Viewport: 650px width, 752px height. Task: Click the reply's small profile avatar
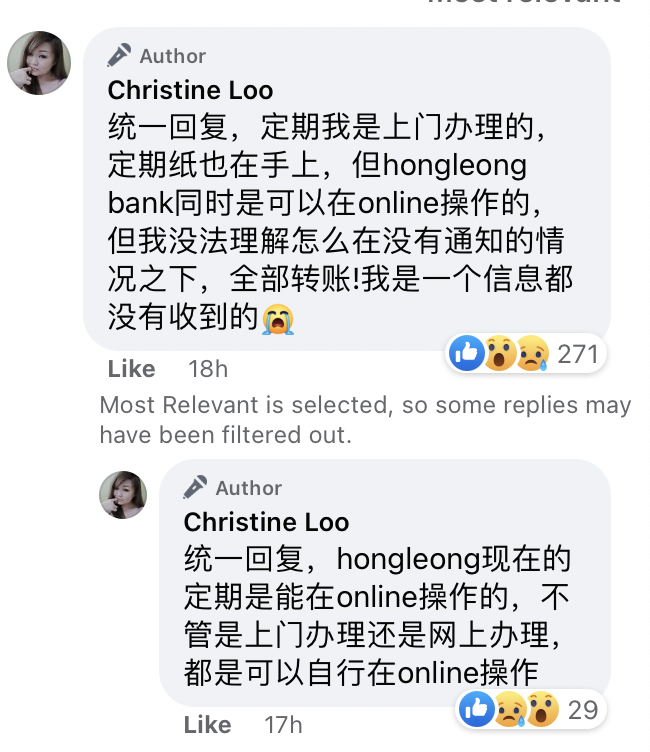point(123,494)
